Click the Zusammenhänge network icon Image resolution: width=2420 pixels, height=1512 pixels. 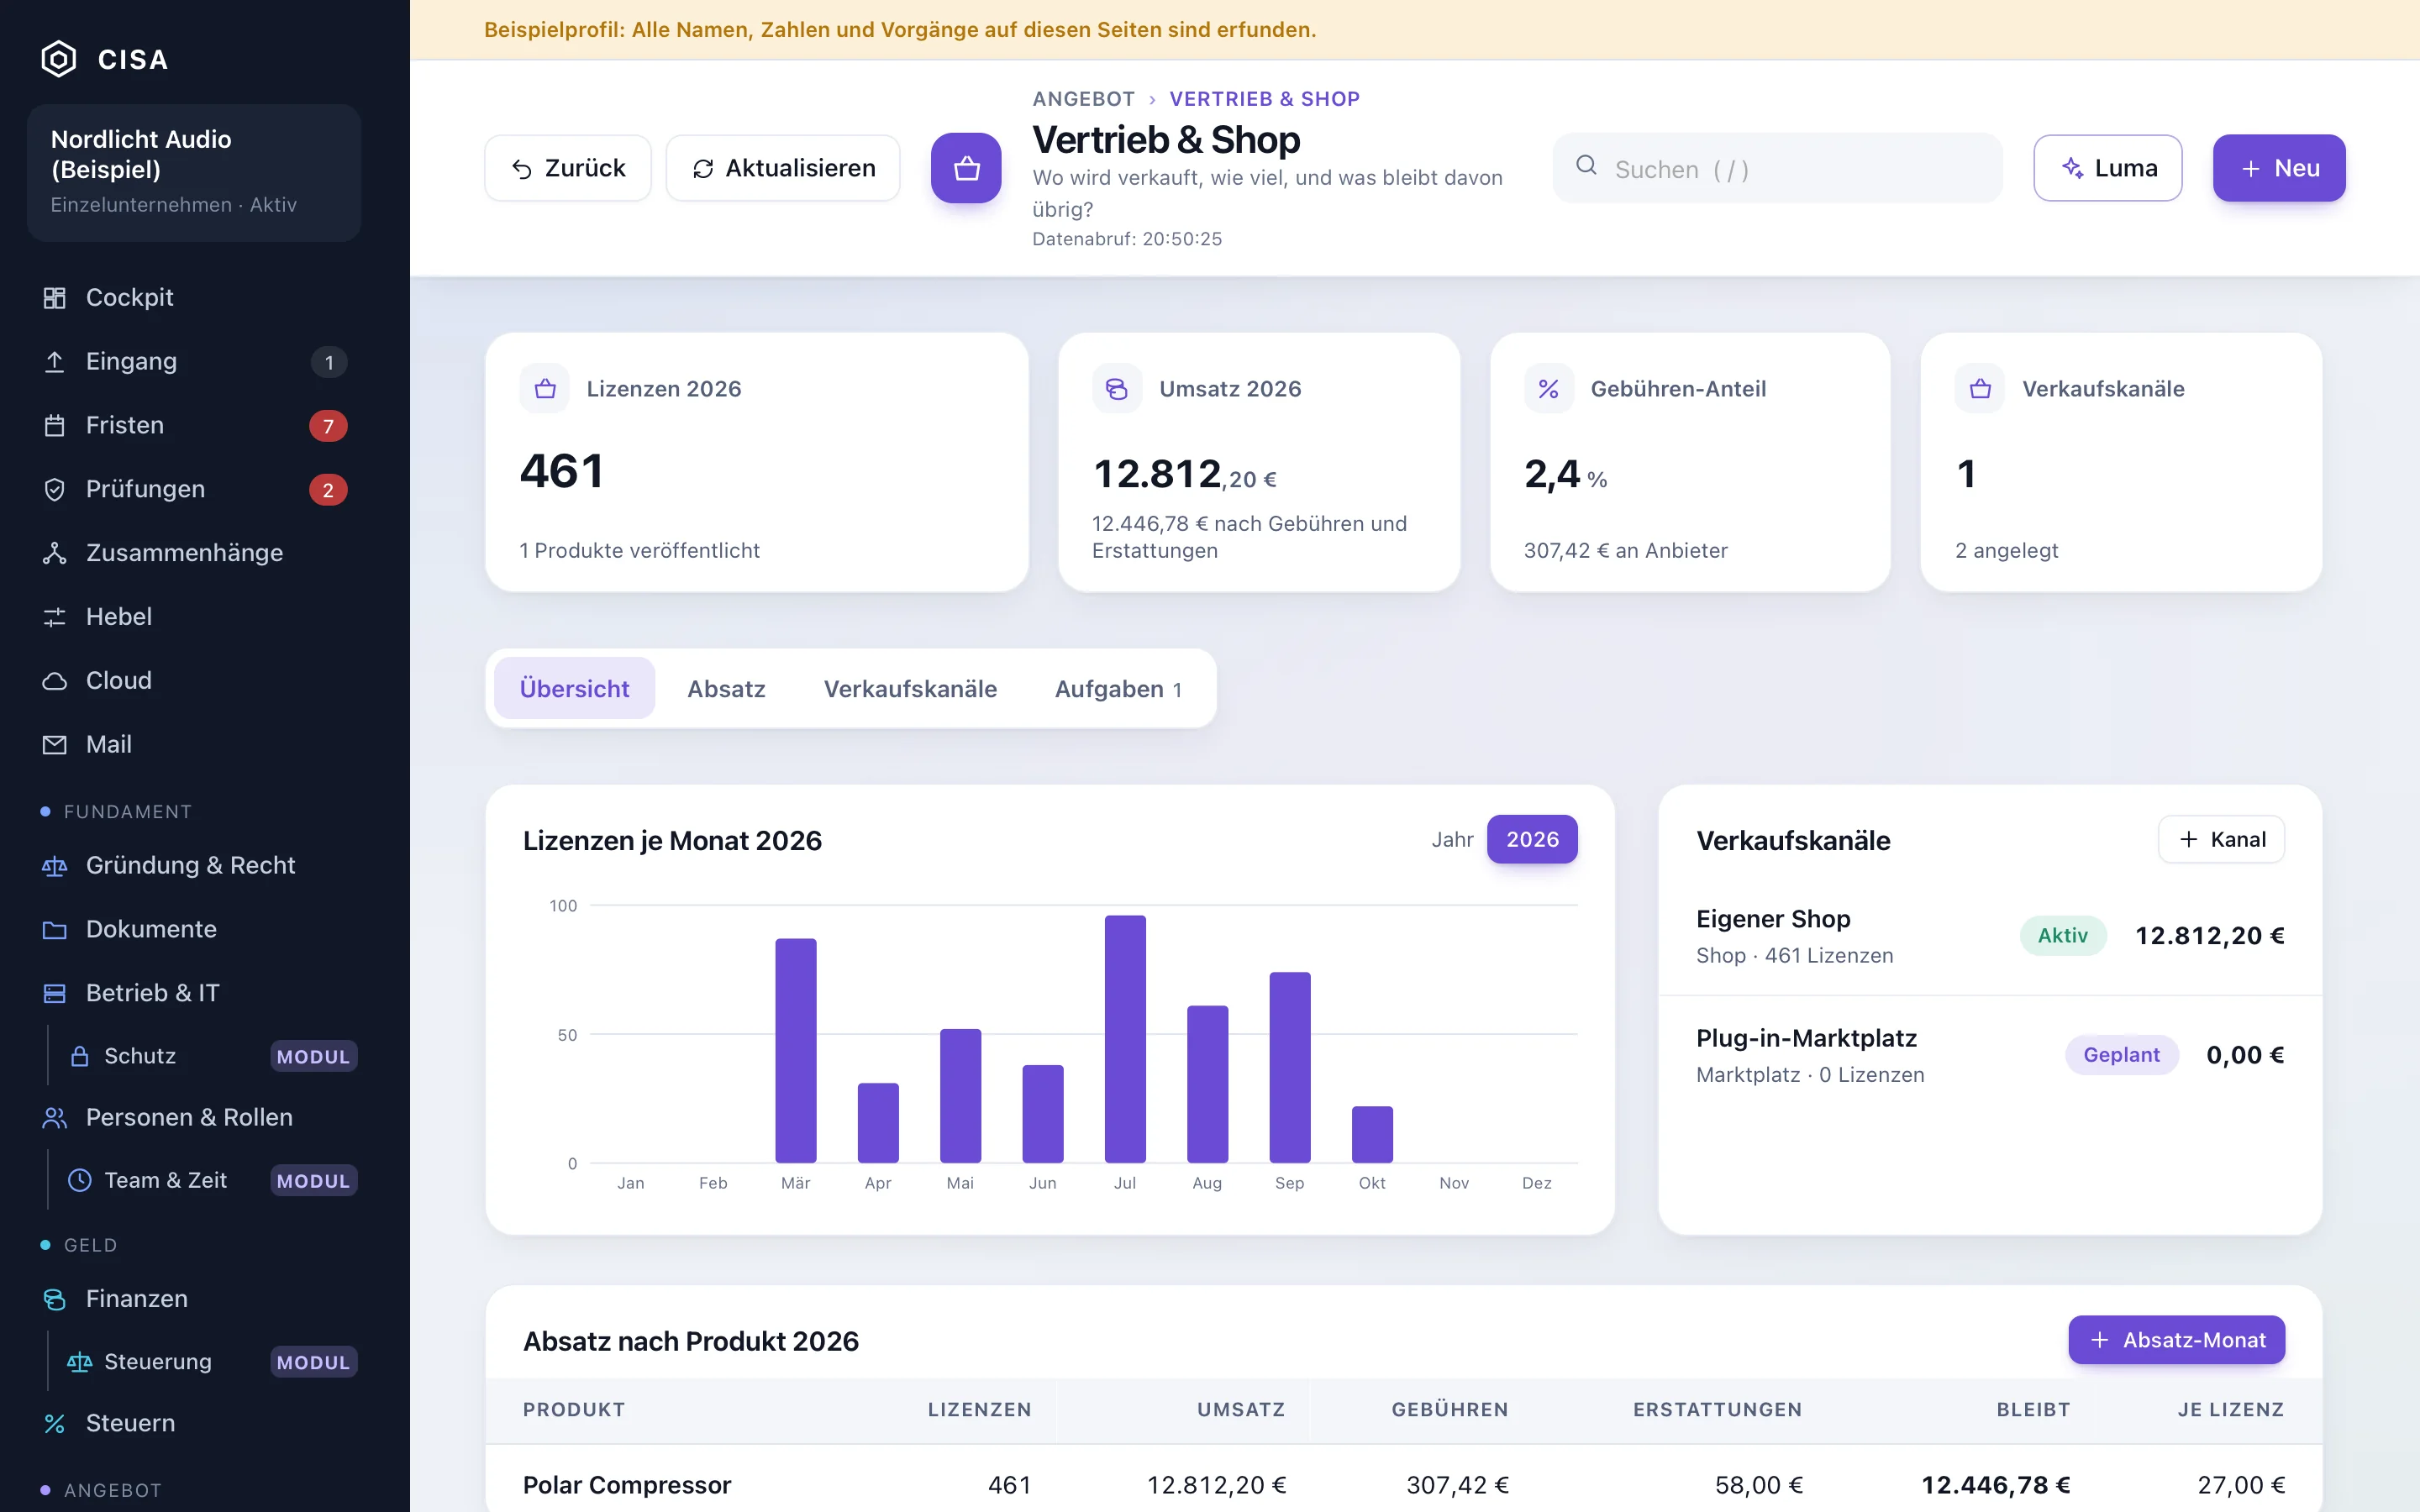tap(54, 553)
